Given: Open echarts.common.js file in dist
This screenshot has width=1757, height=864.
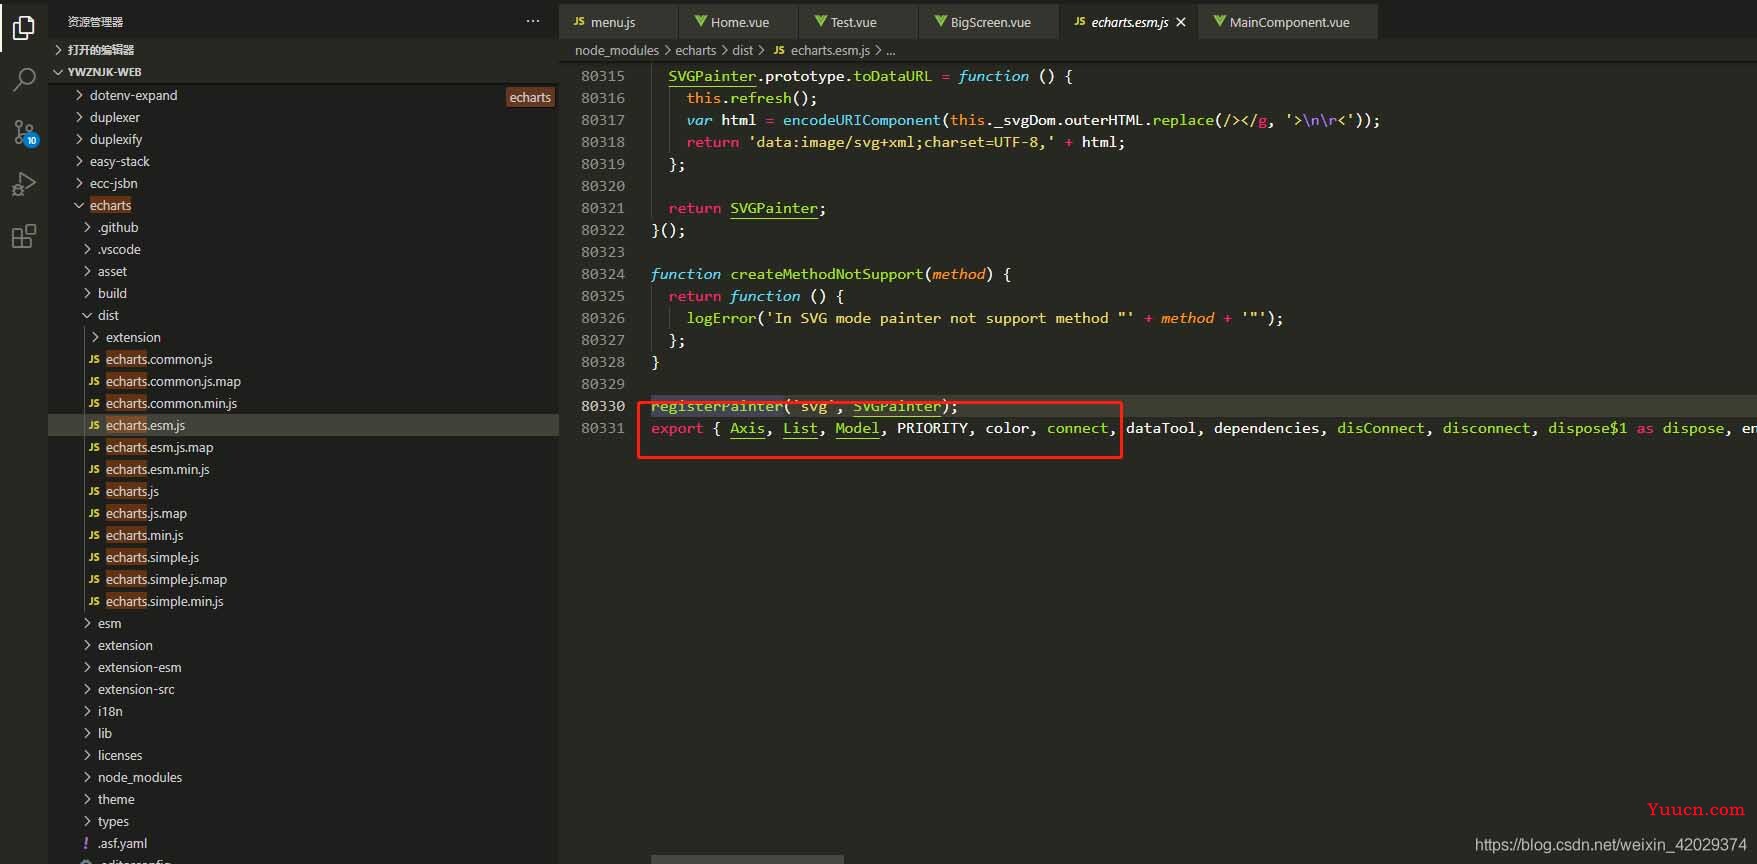Looking at the screenshot, I should (159, 359).
